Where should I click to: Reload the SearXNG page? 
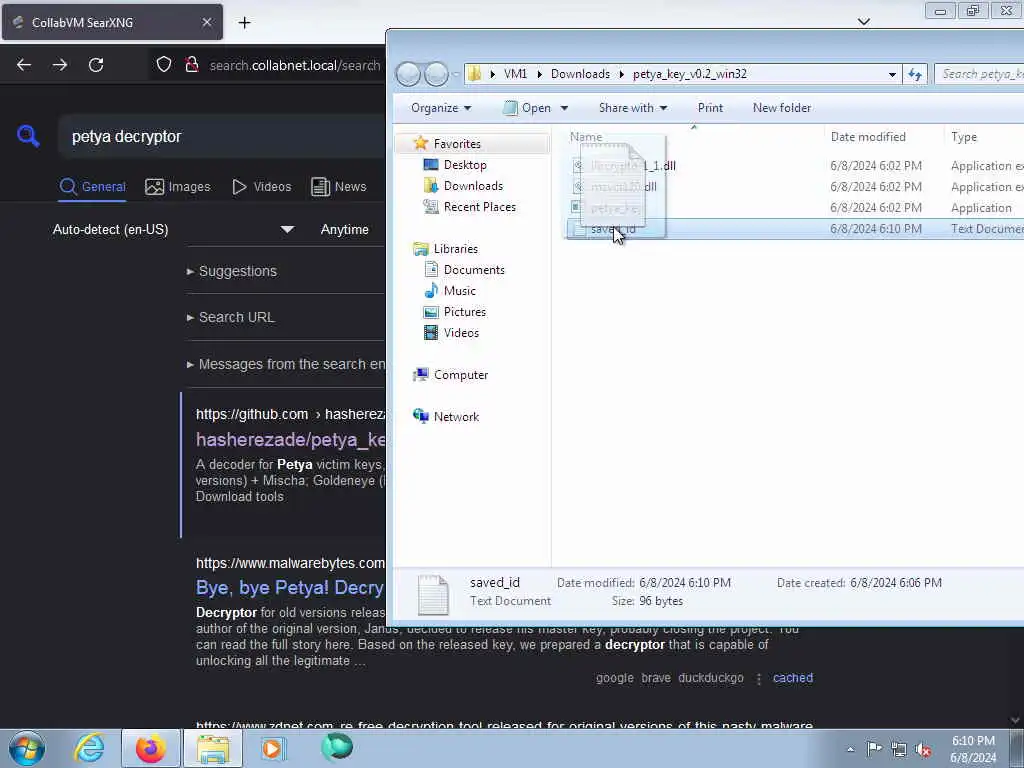pos(96,65)
